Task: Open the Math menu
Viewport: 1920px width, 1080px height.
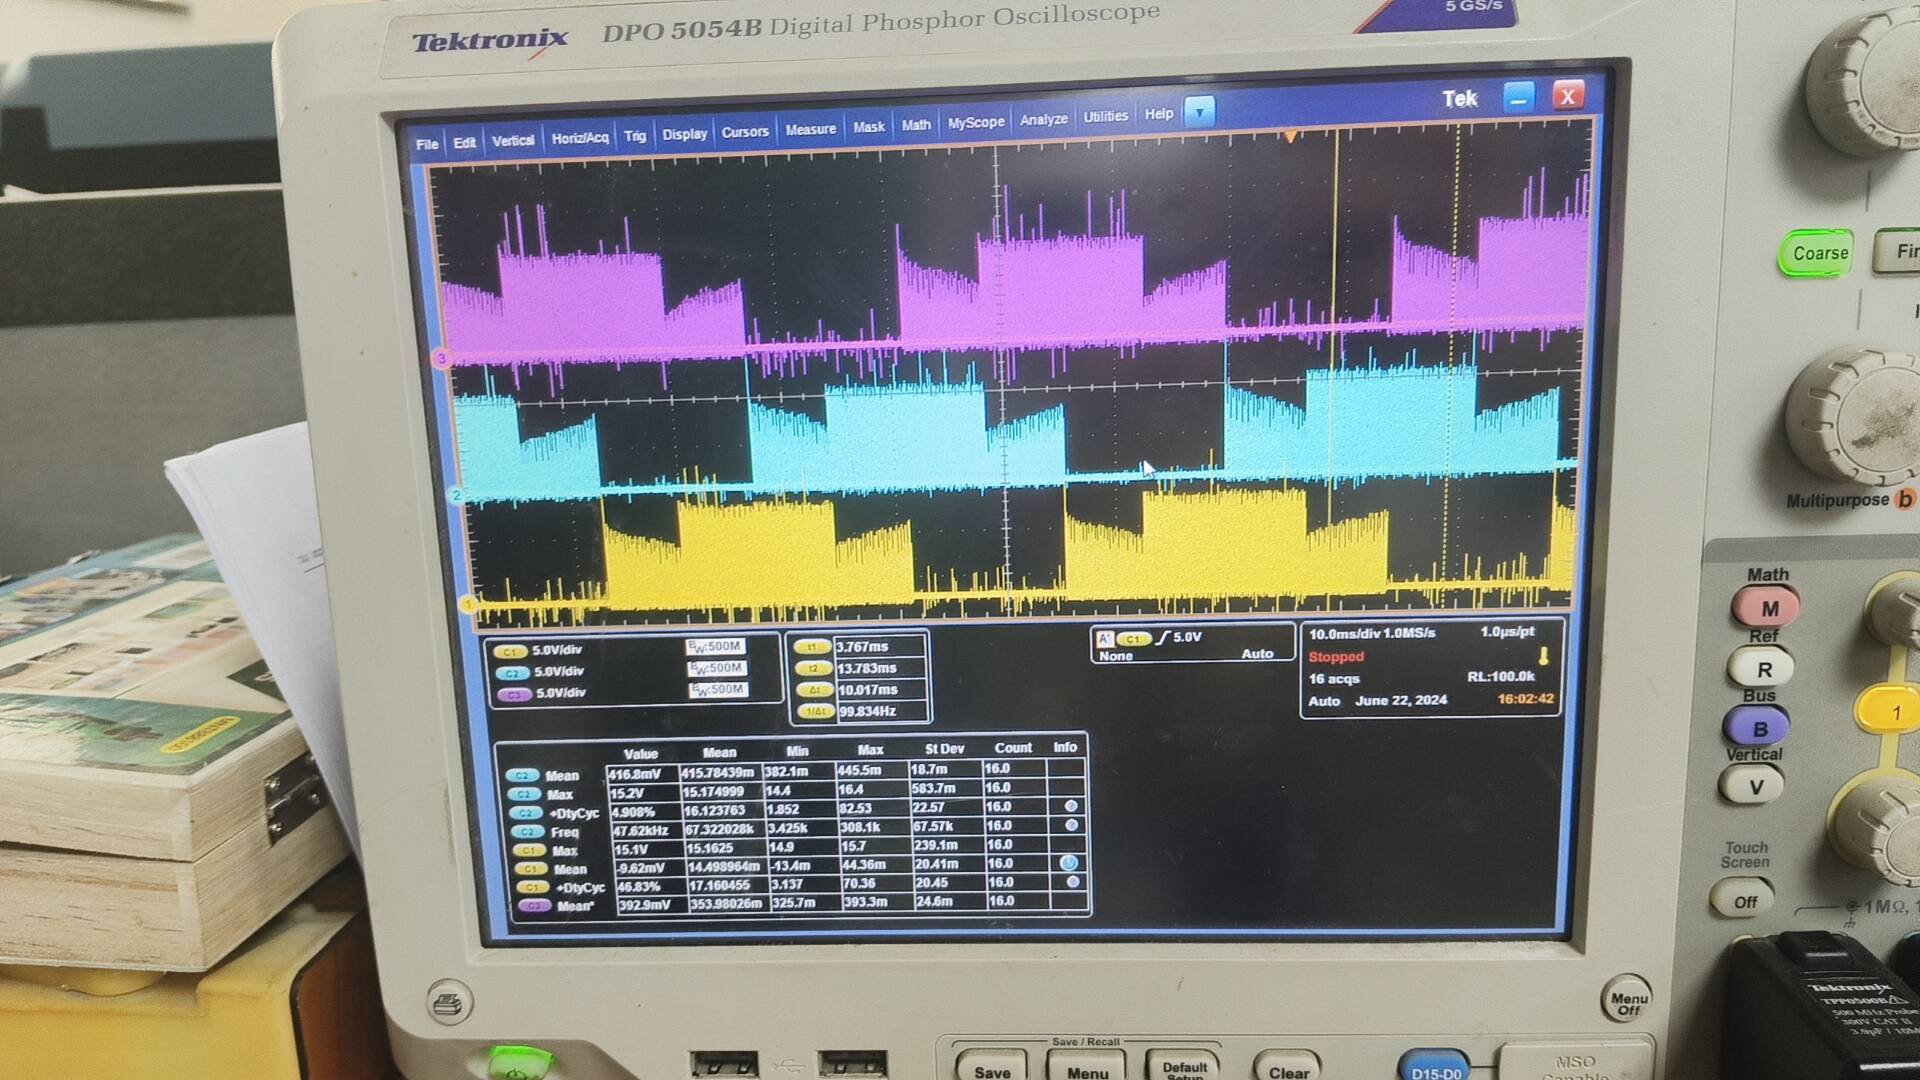Action: pos(916,125)
